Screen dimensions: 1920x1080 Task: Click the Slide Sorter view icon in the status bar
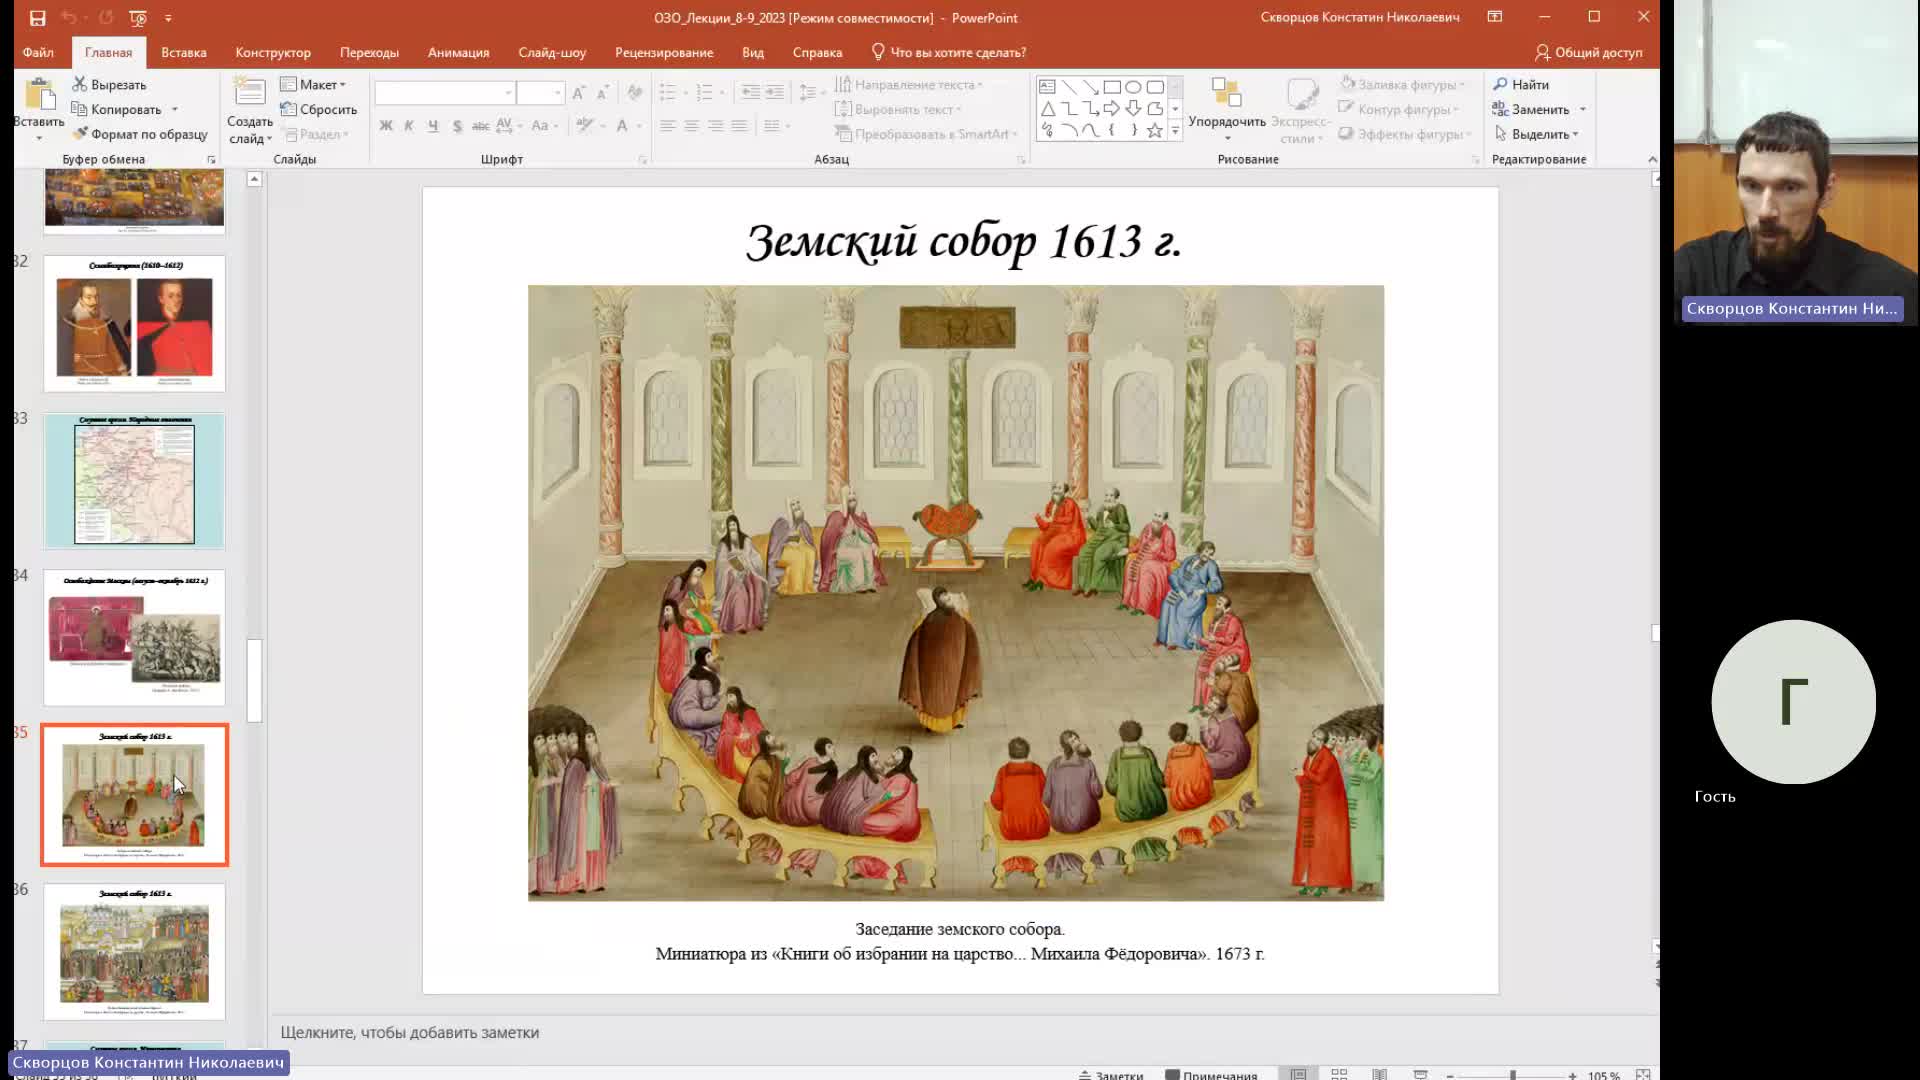[x=1339, y=1074]
